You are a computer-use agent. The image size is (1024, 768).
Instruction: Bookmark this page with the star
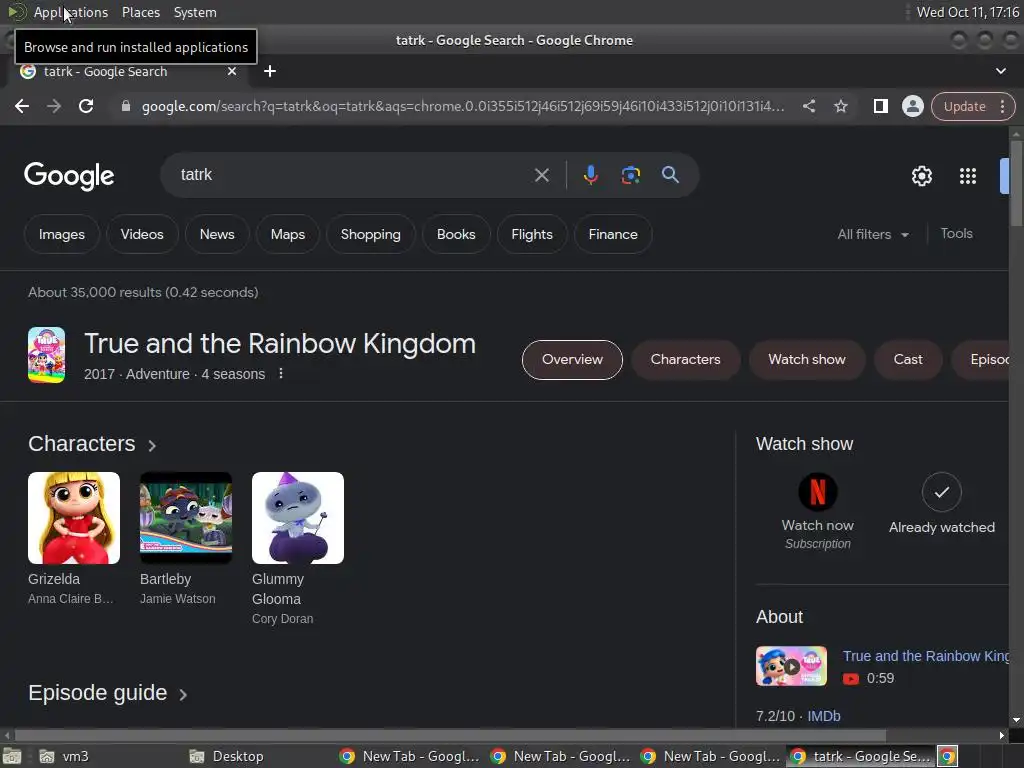tap(840, 106)
